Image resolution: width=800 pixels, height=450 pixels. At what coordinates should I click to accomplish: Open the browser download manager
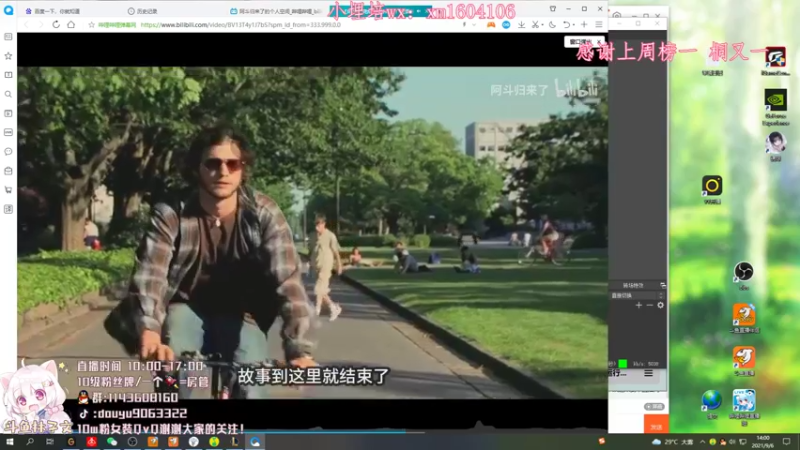[521, 24]
